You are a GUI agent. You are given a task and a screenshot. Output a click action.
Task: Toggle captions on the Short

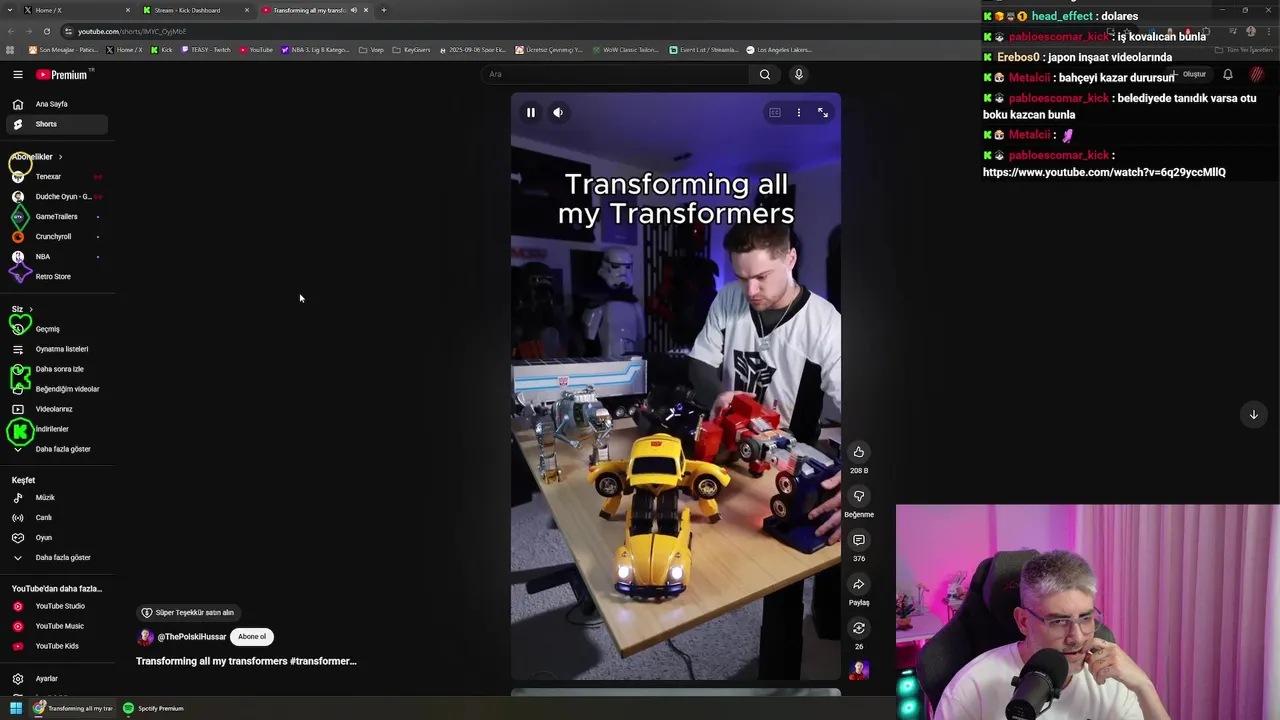(774, 113)
